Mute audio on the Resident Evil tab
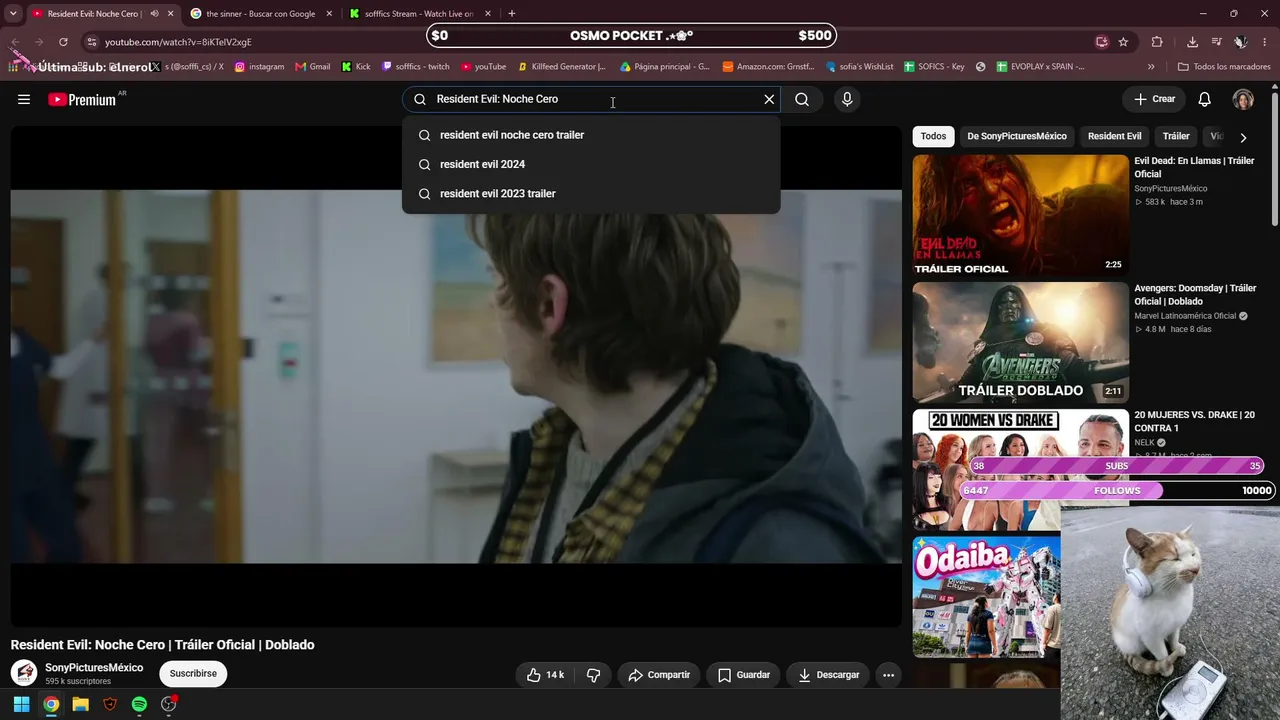This screenshot has width=1280, height=720. pos(154,14)
